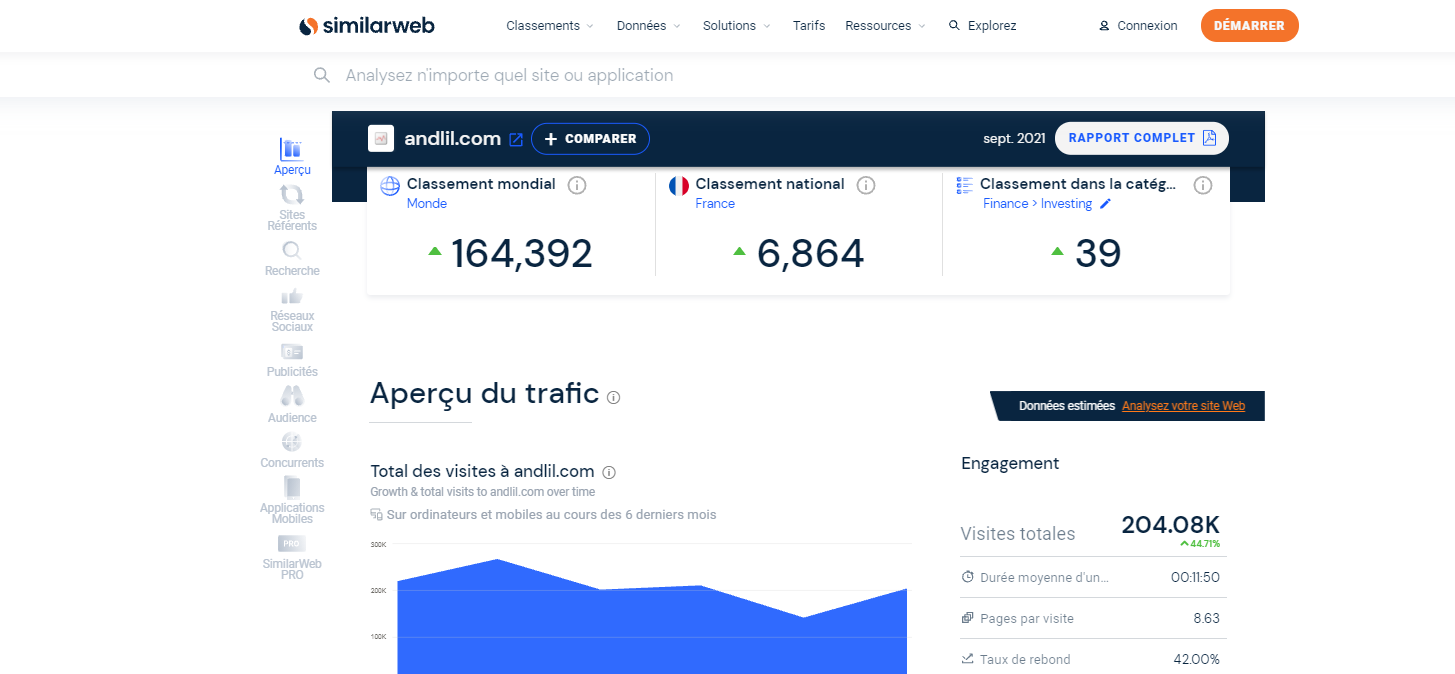Open andlil.com external link icon
The image size is (1455, 674).
click(516, 140)
